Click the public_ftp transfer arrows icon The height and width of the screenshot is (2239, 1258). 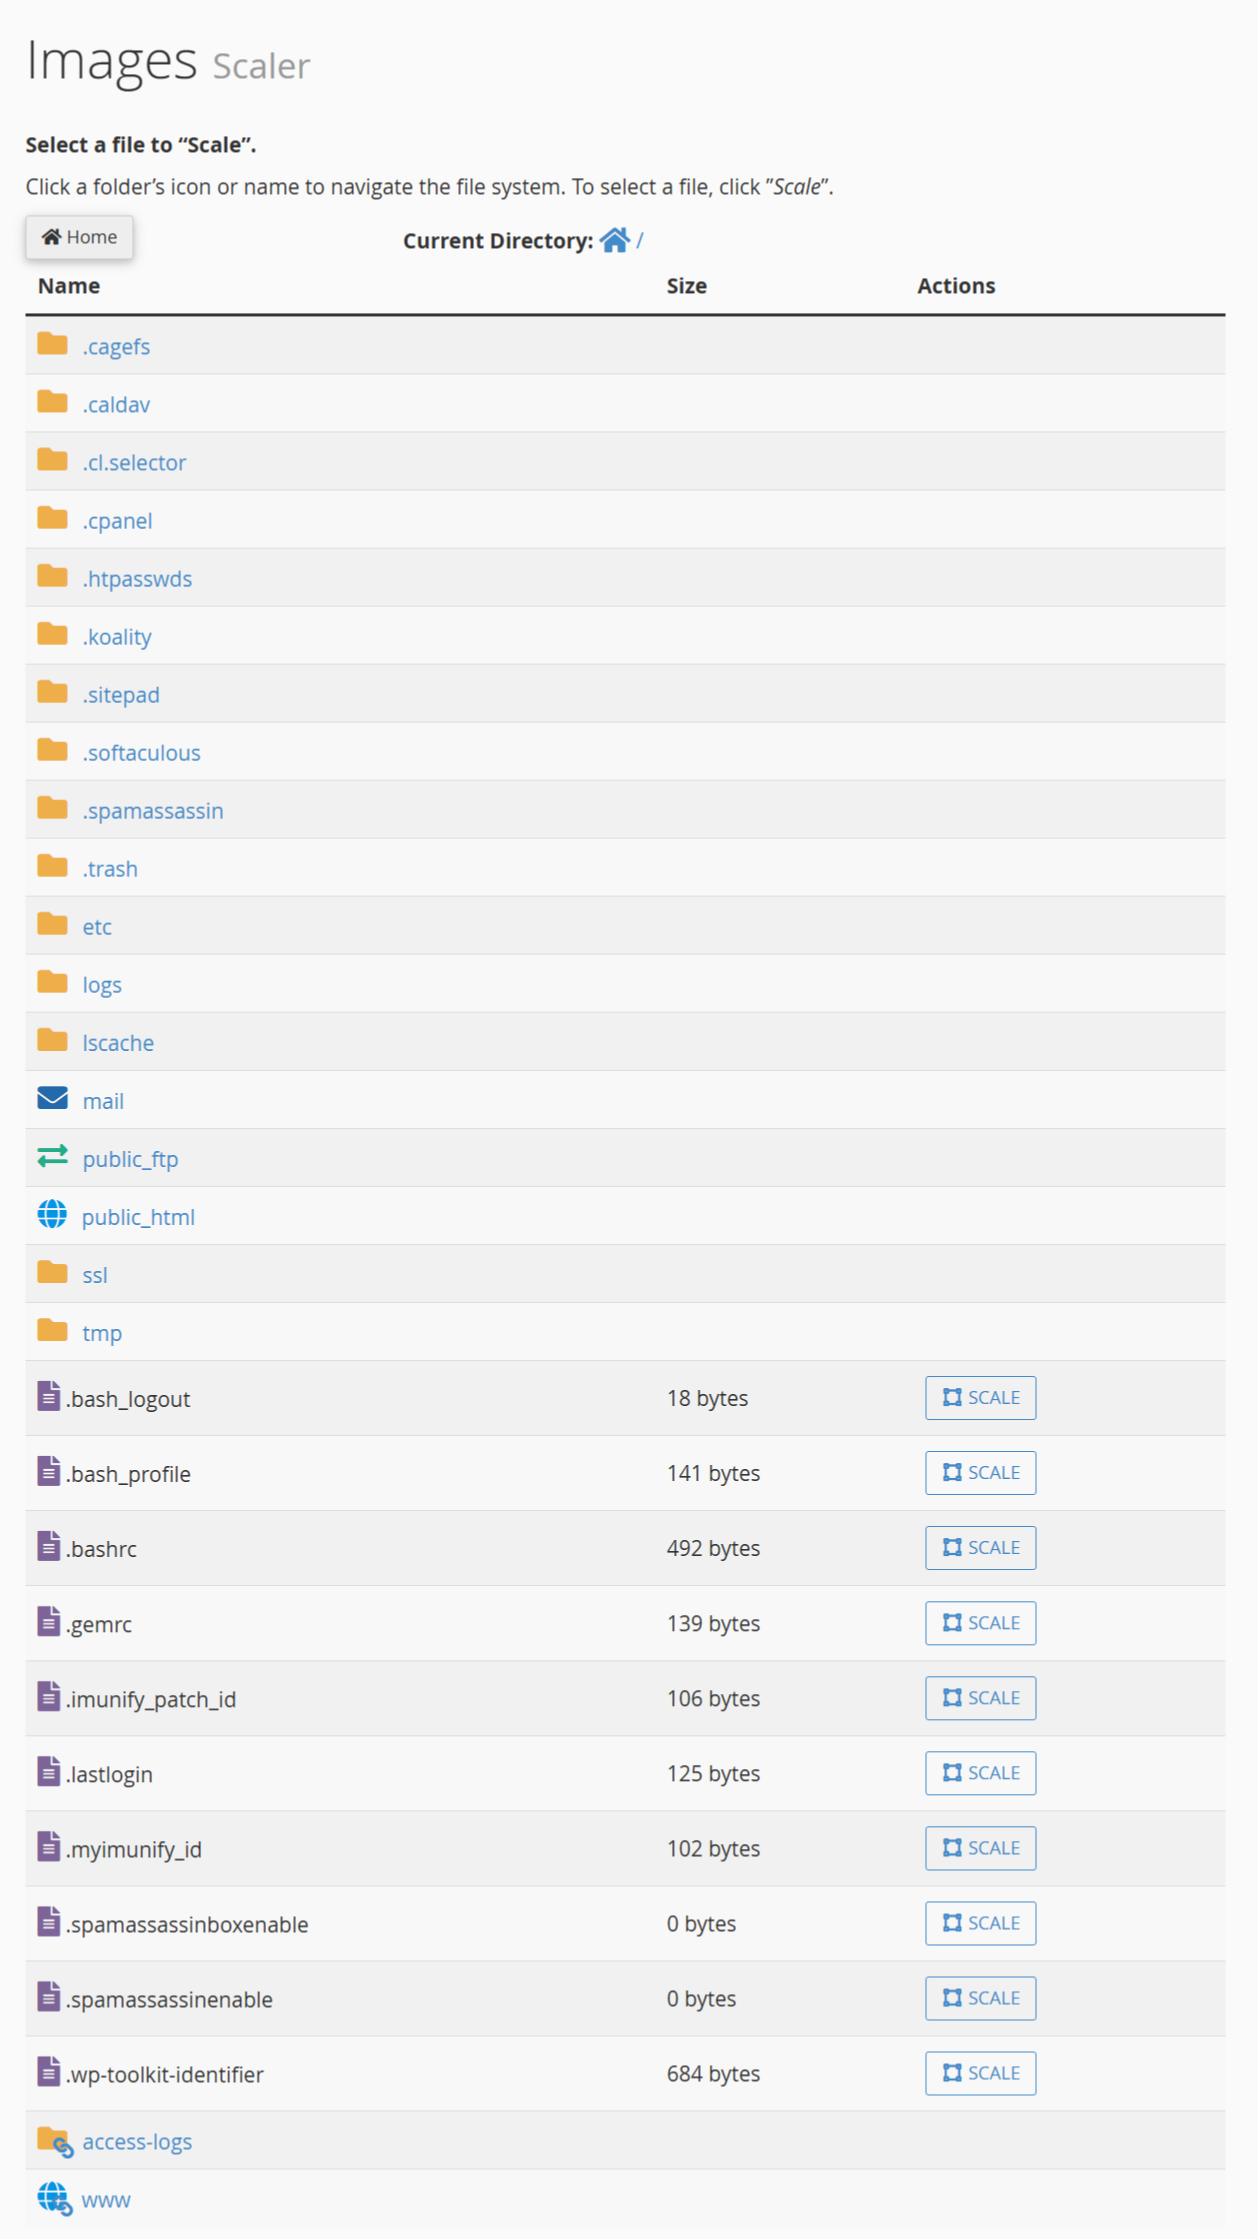tap(52, 1156)
